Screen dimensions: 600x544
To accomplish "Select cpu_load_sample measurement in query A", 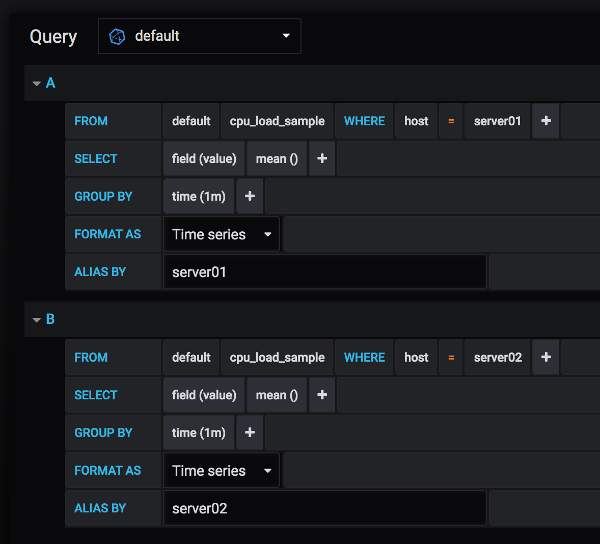I will pos(277,121).
